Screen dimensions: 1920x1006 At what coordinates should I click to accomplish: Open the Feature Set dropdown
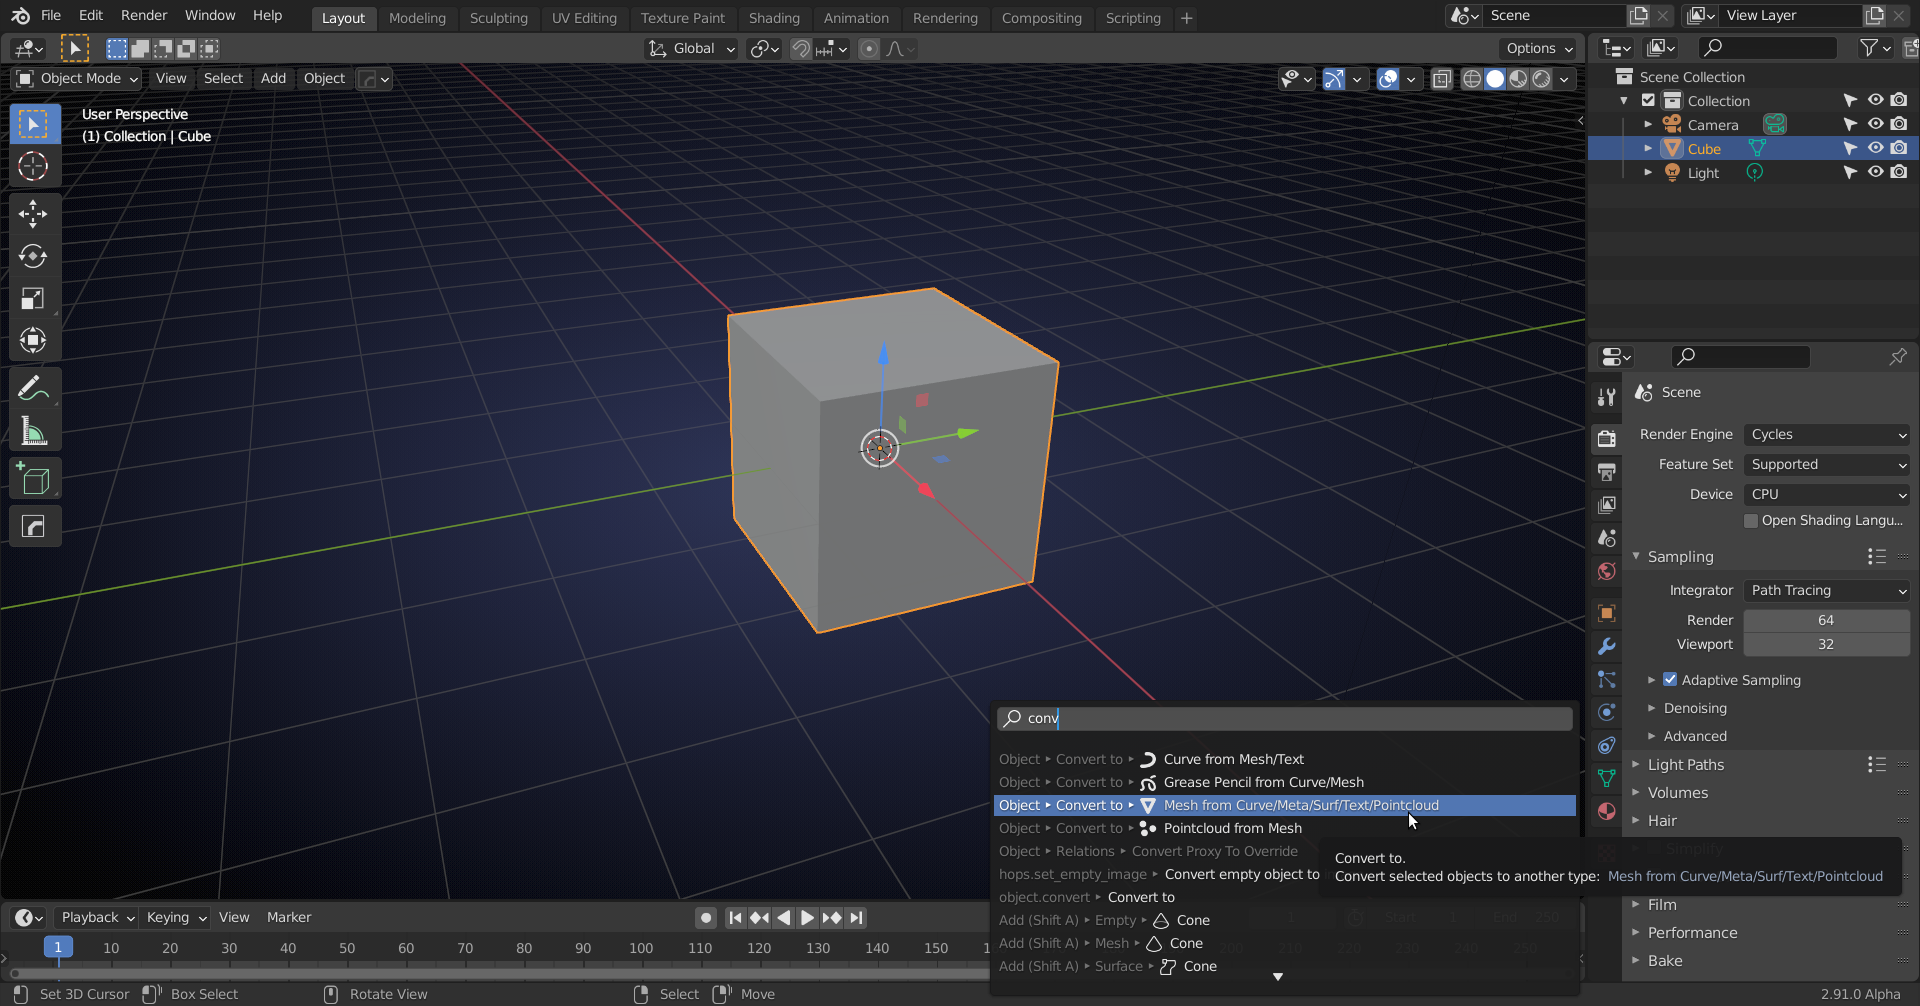tap(1827, 464)
